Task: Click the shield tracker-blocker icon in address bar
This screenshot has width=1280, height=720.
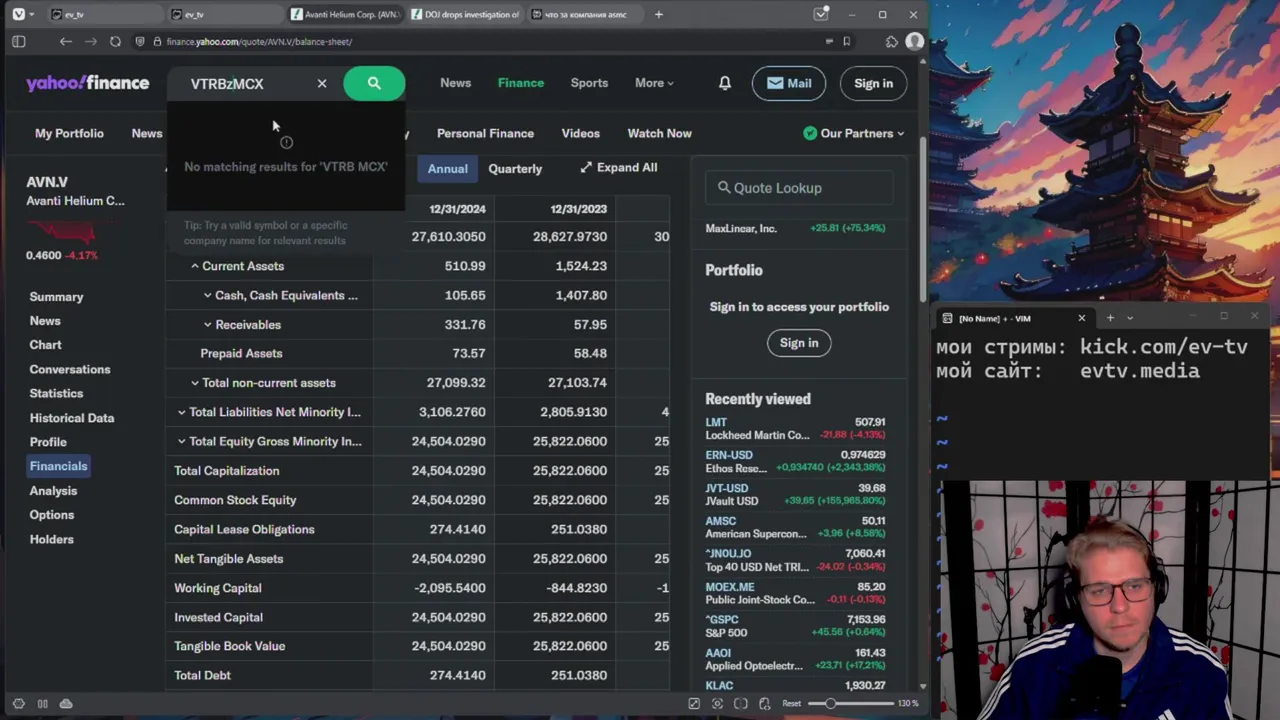Action: pos(141,42)
